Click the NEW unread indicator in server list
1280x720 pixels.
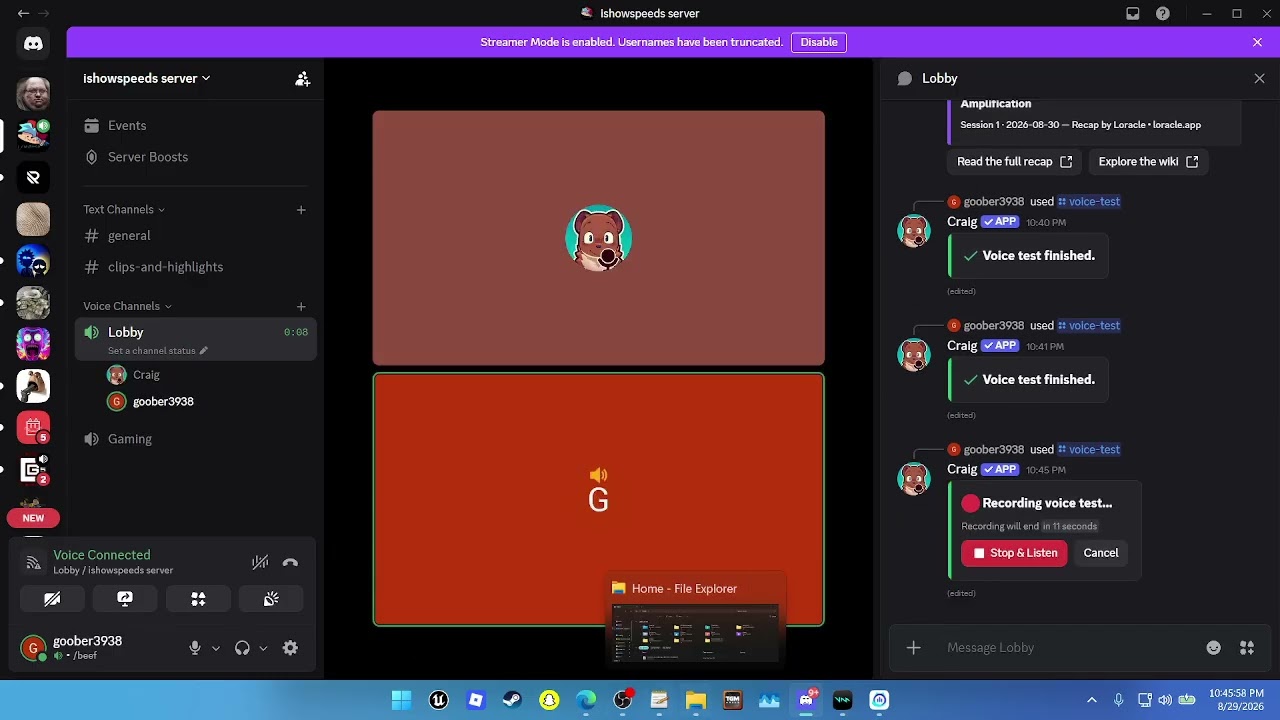33,518
